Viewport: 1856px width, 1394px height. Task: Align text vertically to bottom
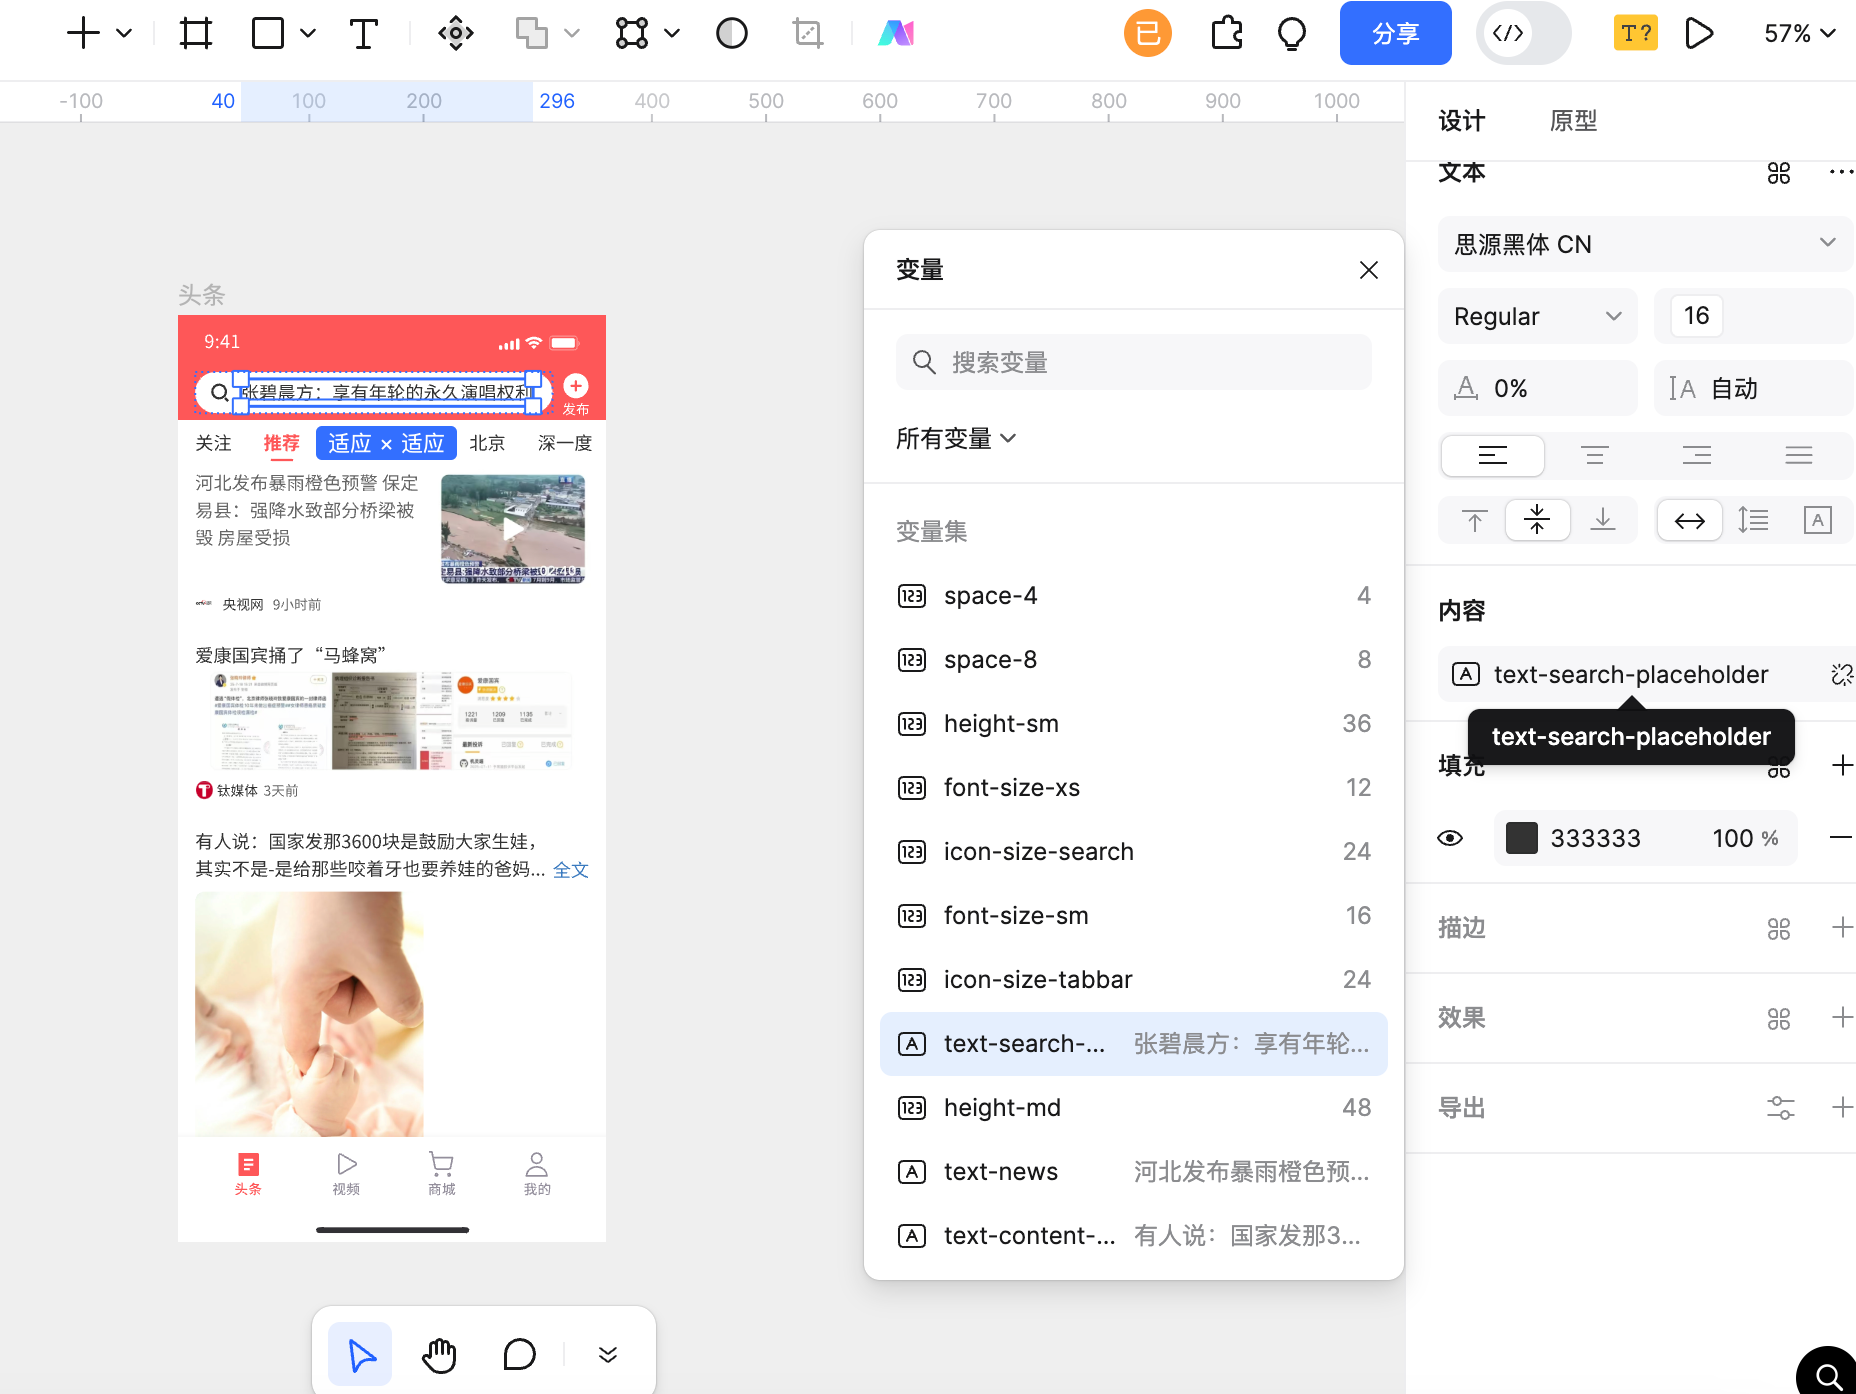1603,520
